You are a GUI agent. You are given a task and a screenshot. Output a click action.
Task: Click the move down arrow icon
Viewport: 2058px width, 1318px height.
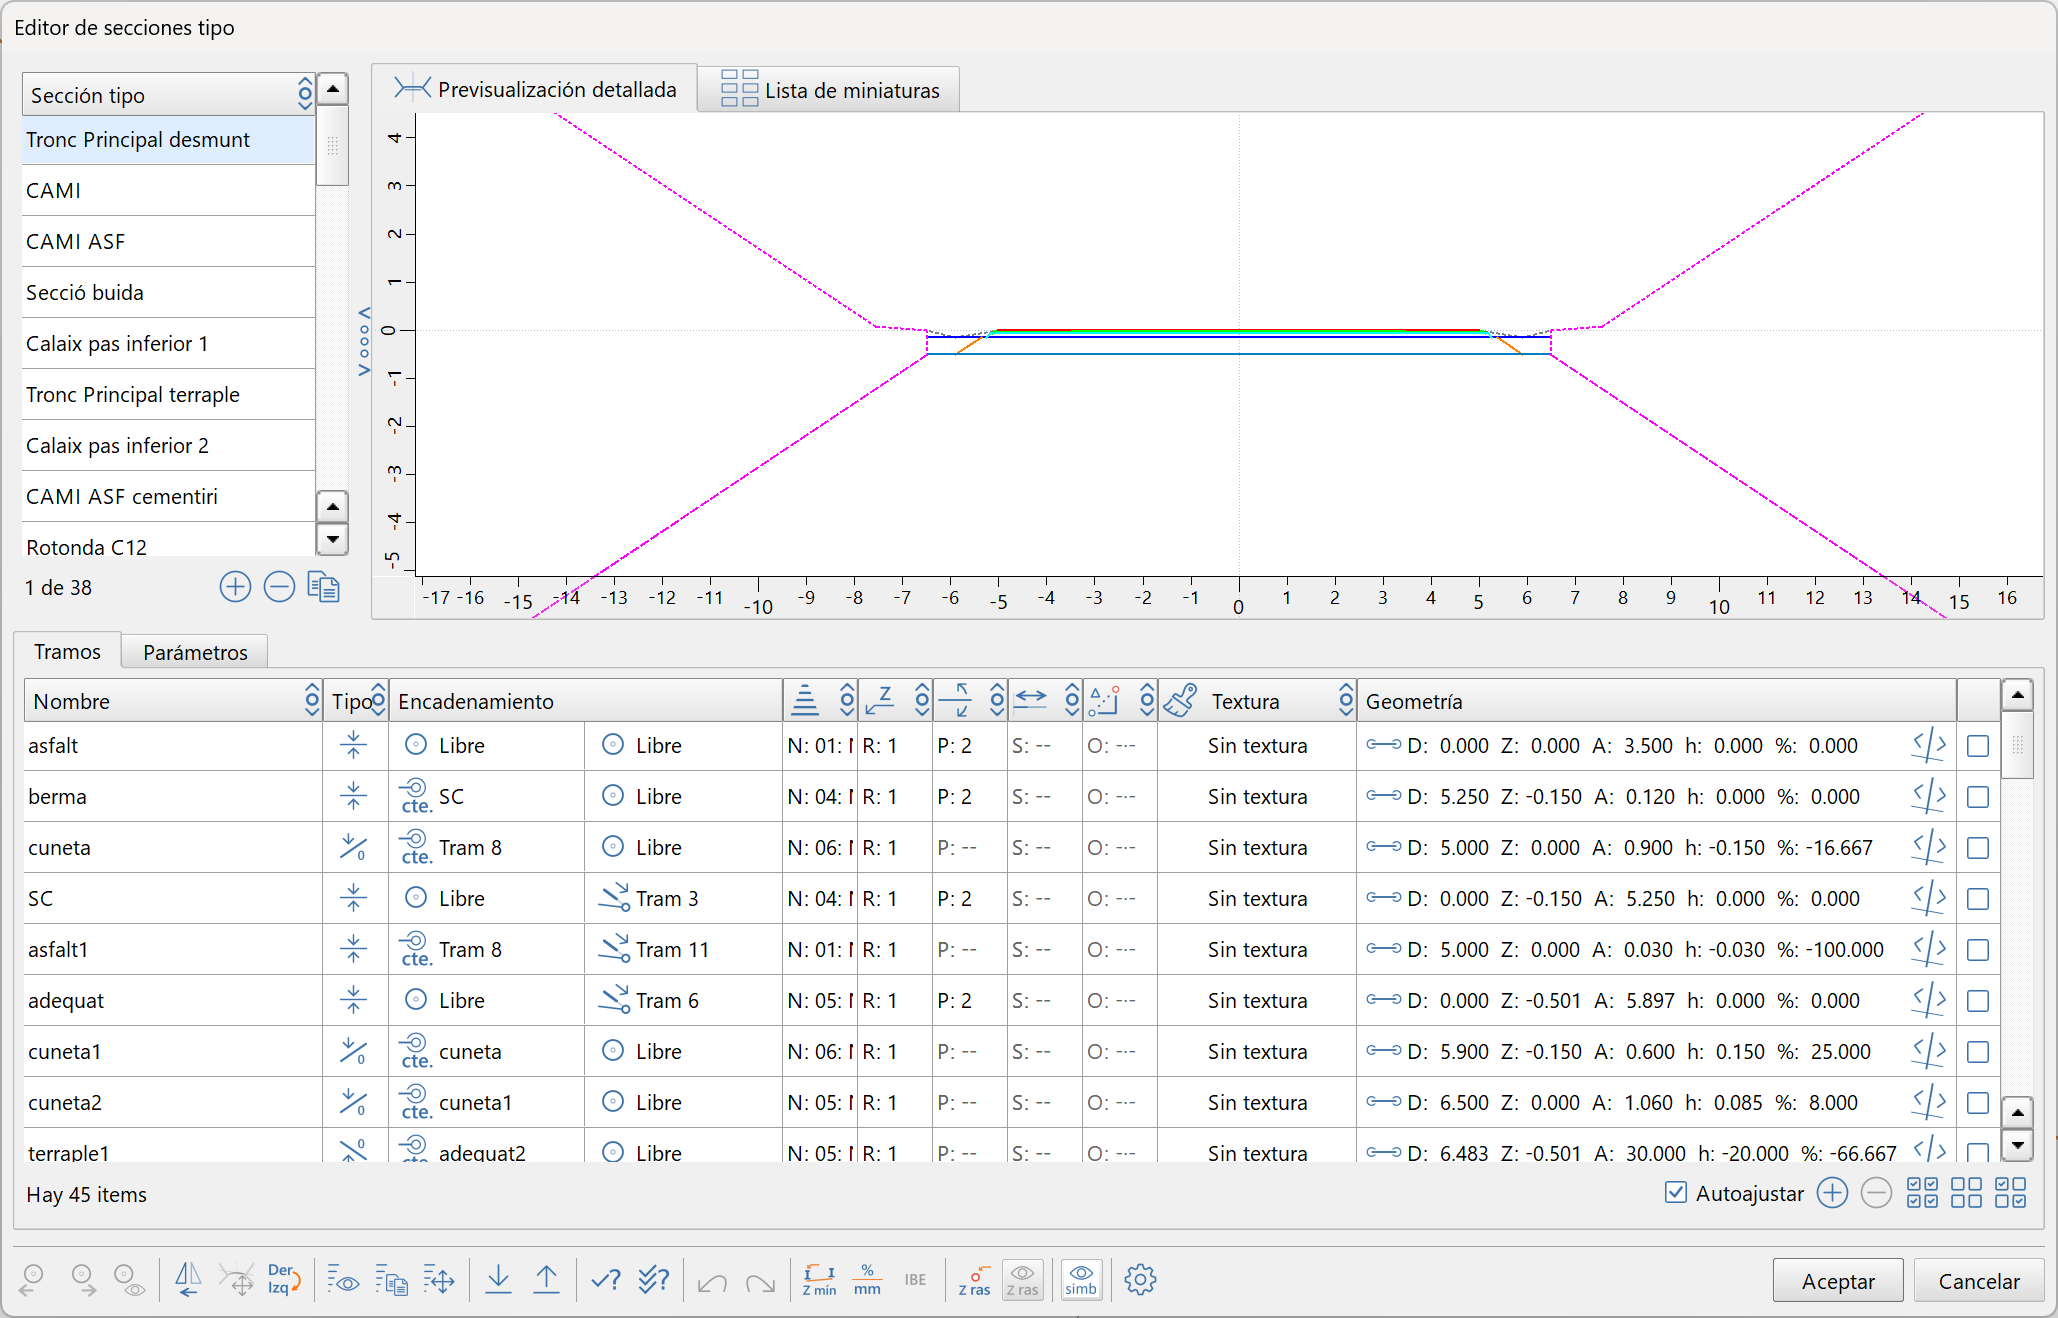[x=498, y=1279]
